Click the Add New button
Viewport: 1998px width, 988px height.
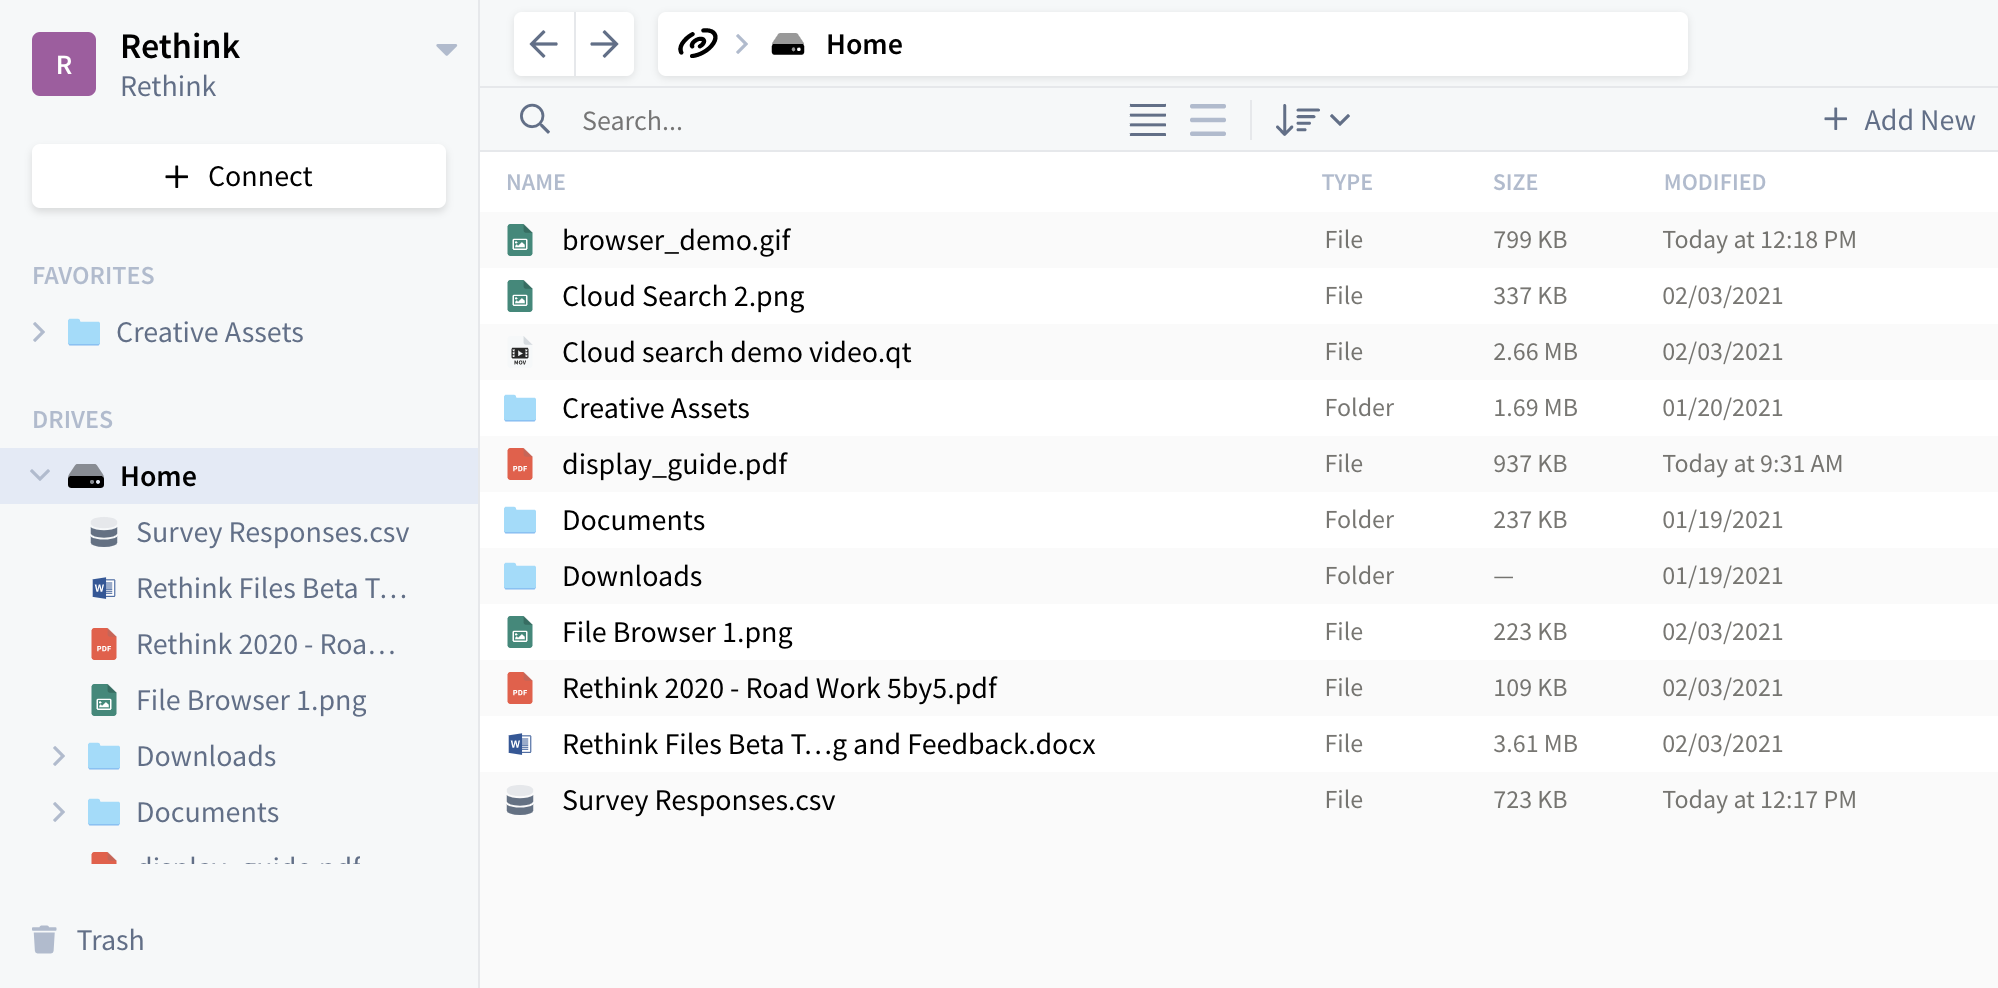coord(1899,120)
